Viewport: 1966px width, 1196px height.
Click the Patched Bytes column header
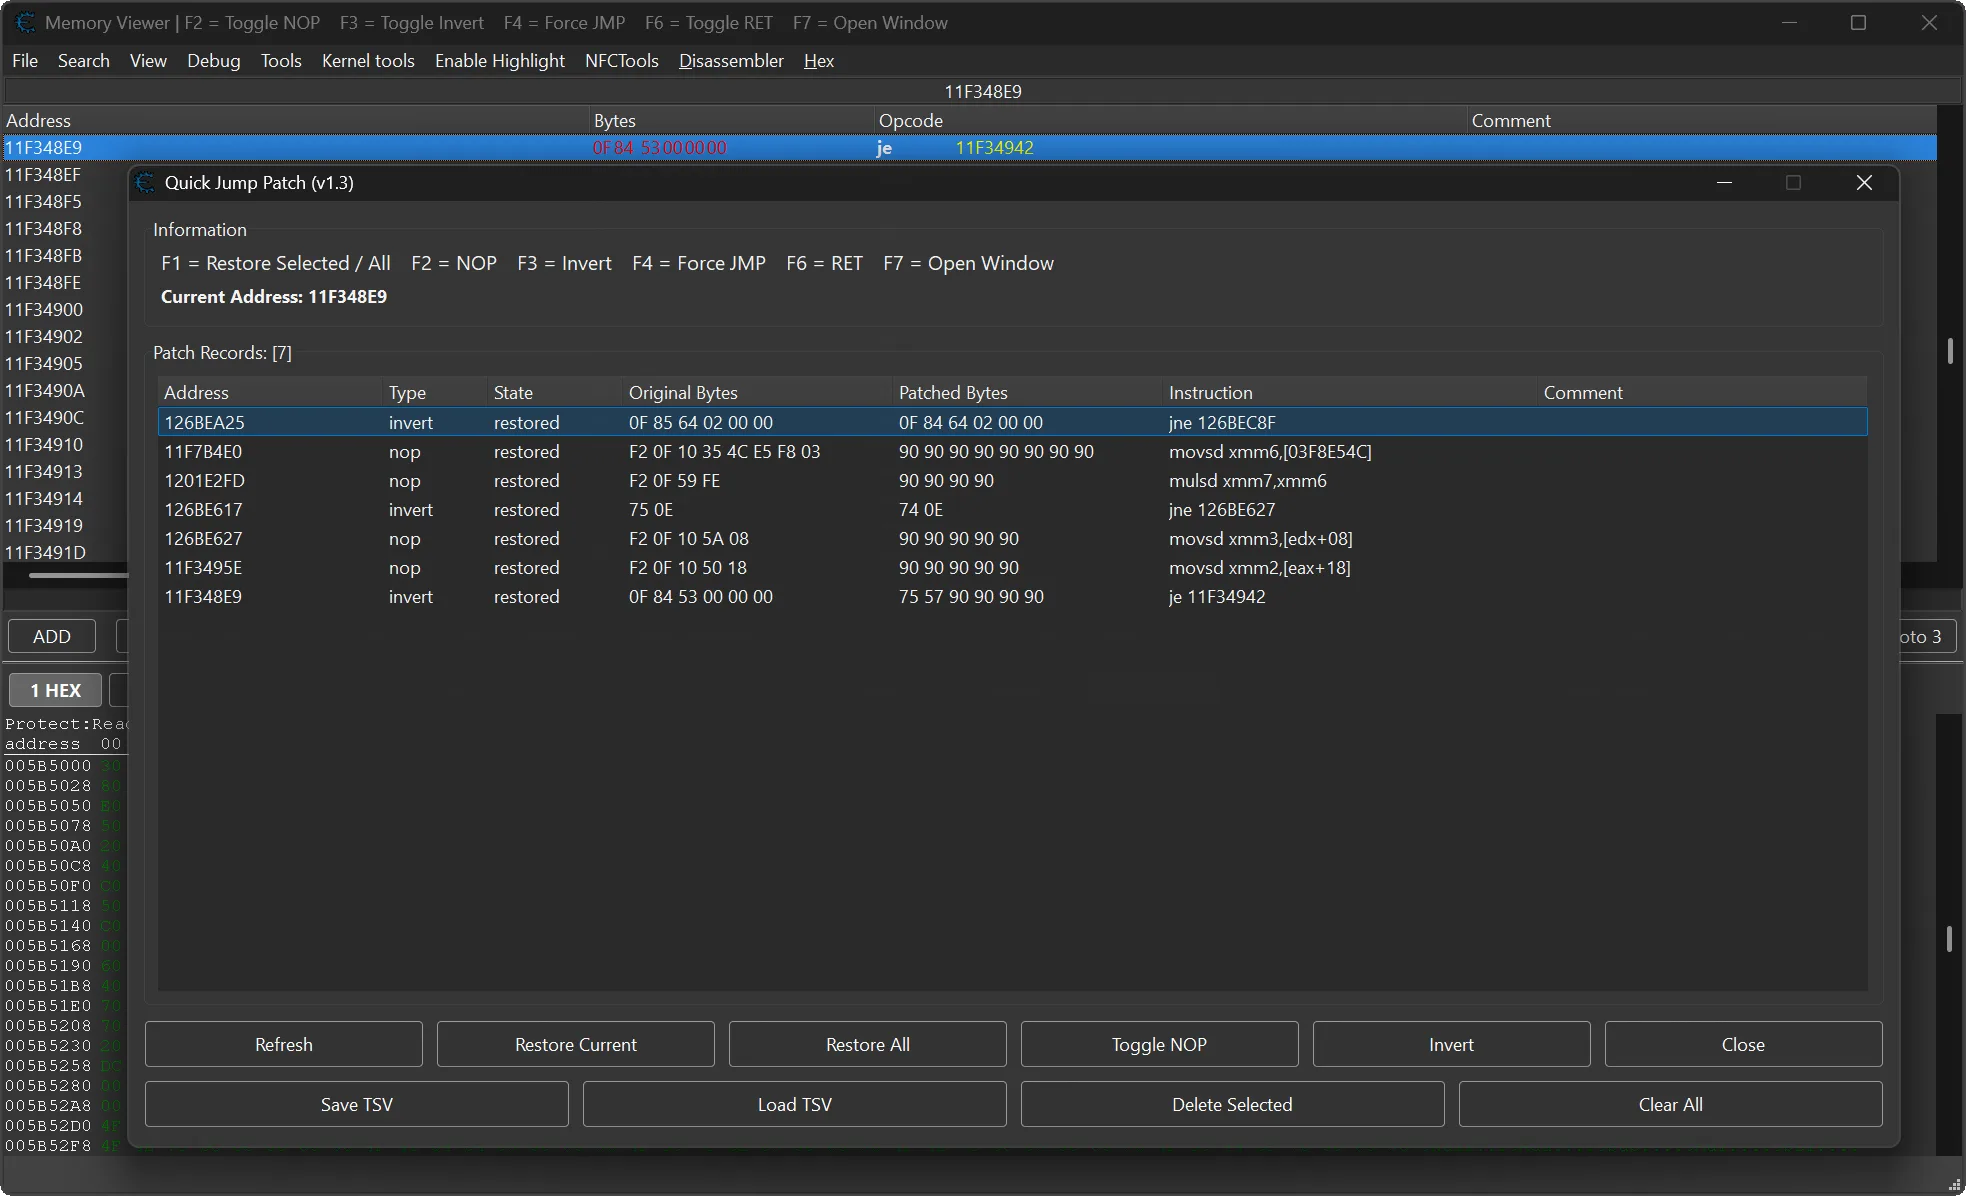1028,392
